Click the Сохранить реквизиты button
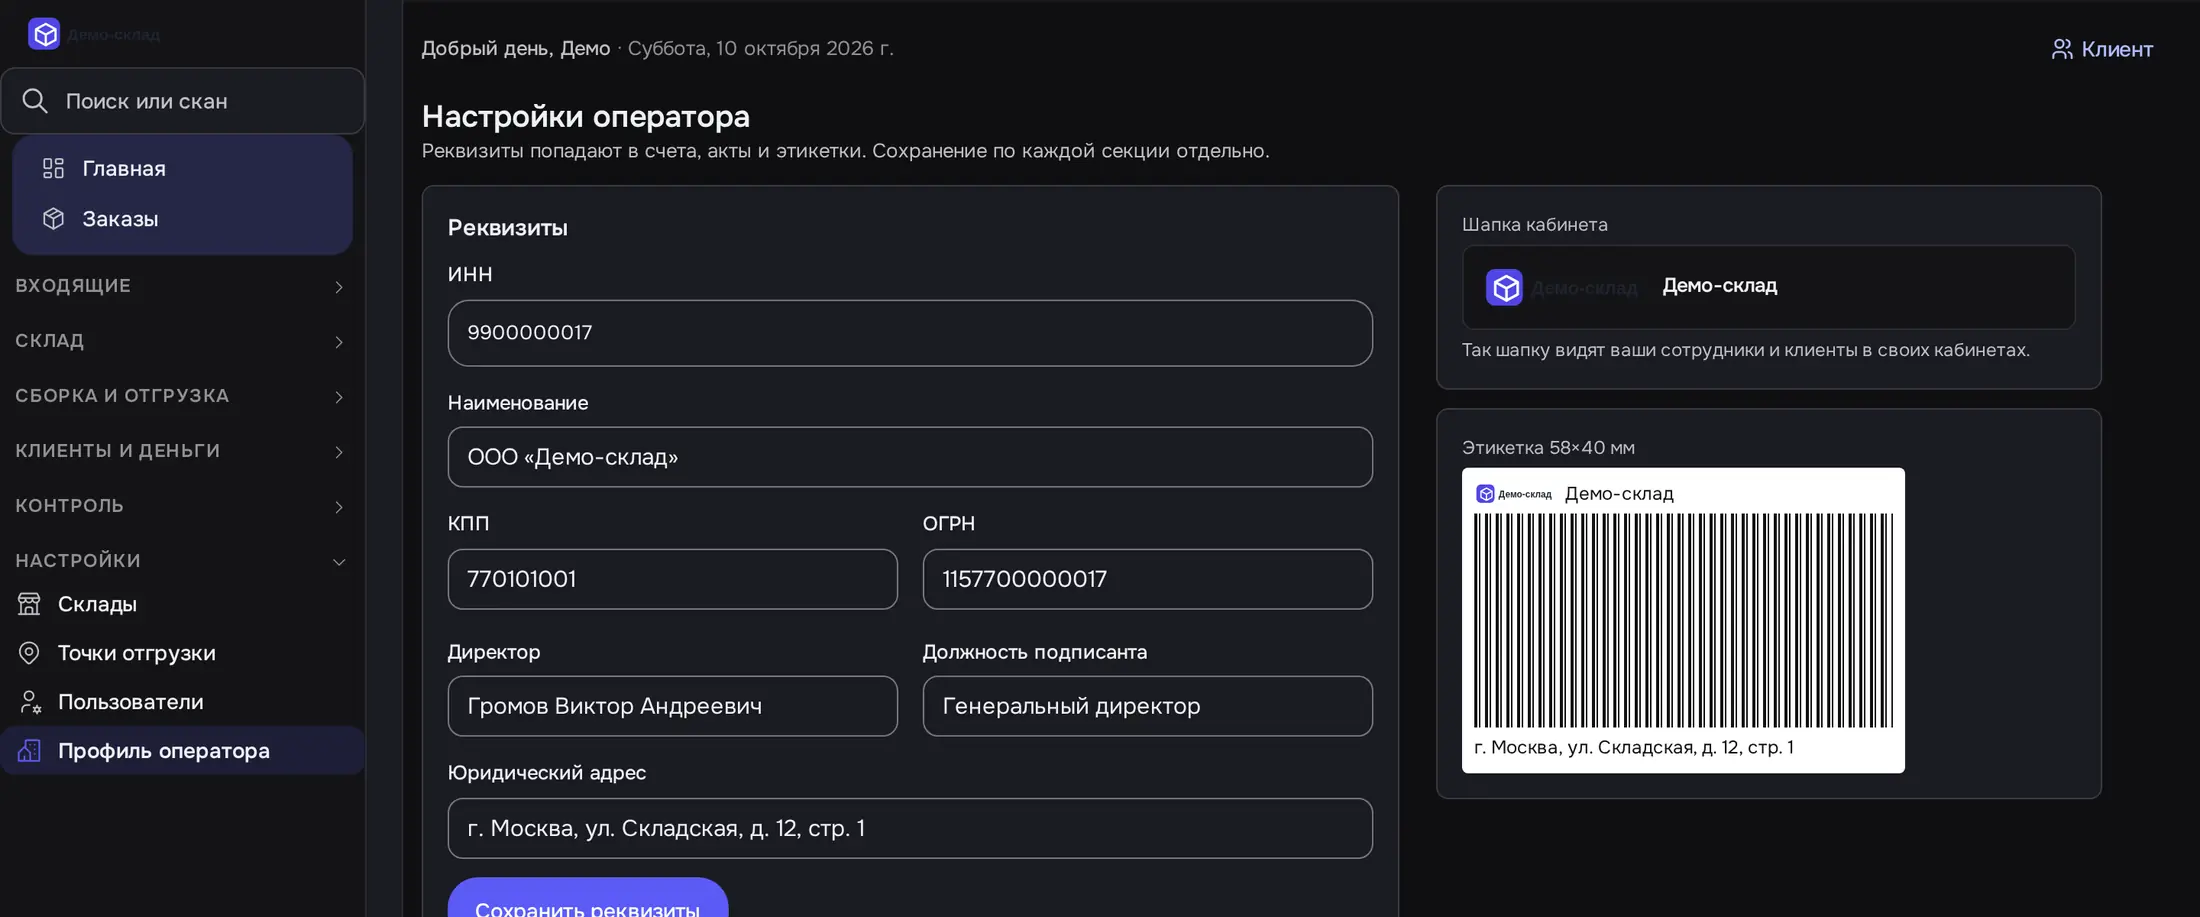The width and height of the screenshot is (2200, 917). pos(588,900)
